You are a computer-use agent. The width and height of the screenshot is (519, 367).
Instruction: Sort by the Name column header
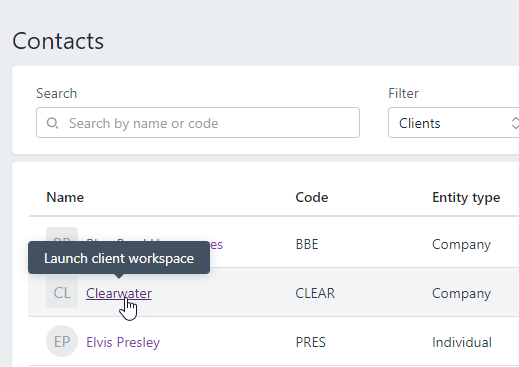(65, 197)
